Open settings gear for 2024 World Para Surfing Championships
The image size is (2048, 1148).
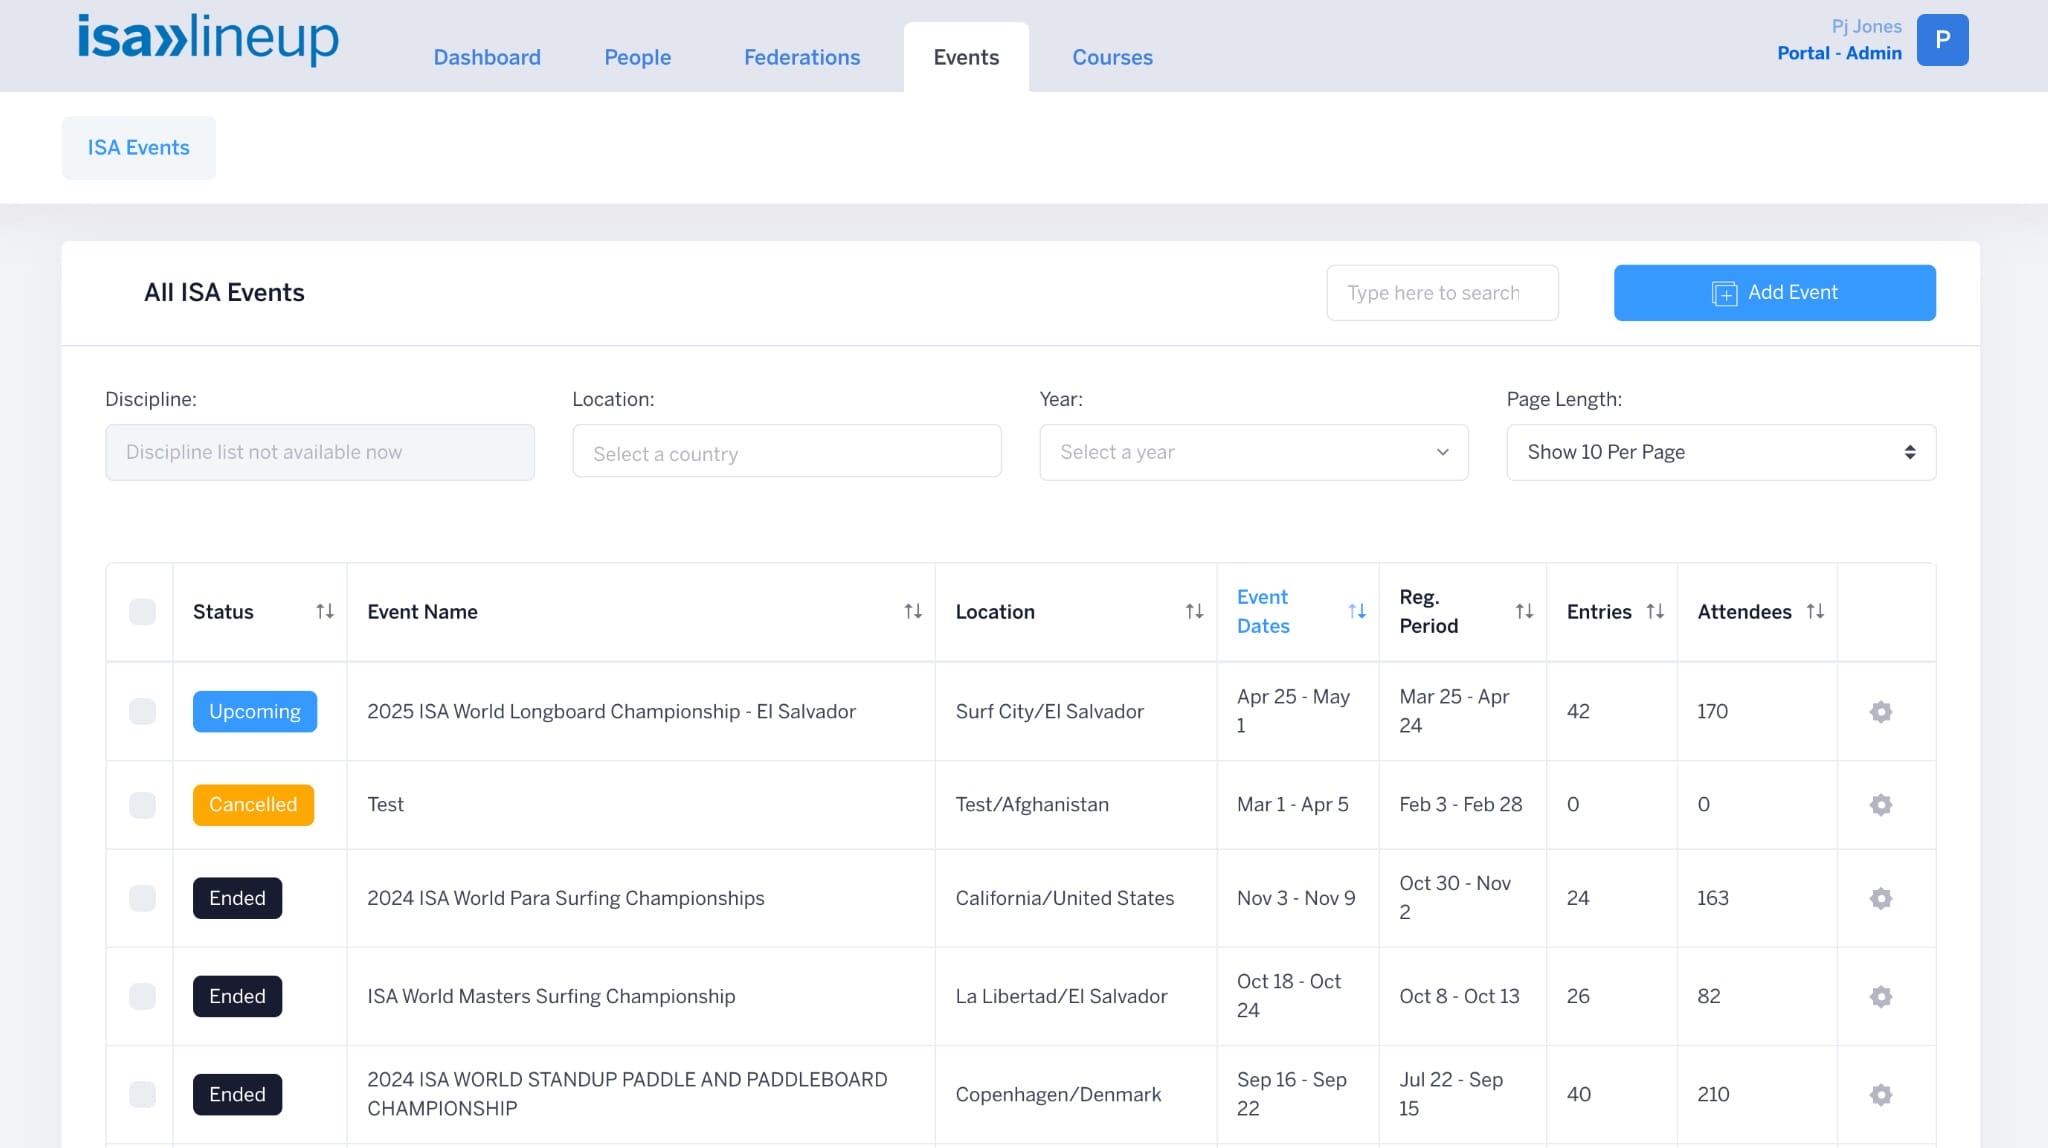[x=1880, y=898]
